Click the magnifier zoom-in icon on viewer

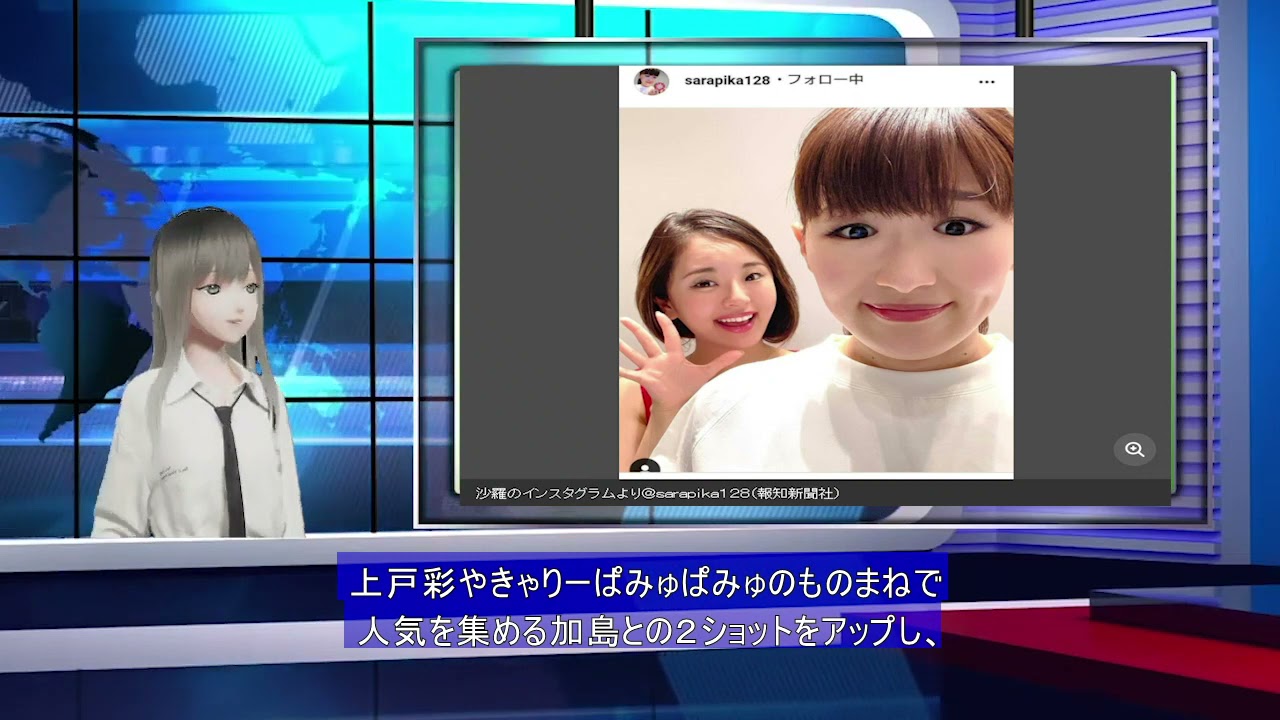tap(1134, 450)
